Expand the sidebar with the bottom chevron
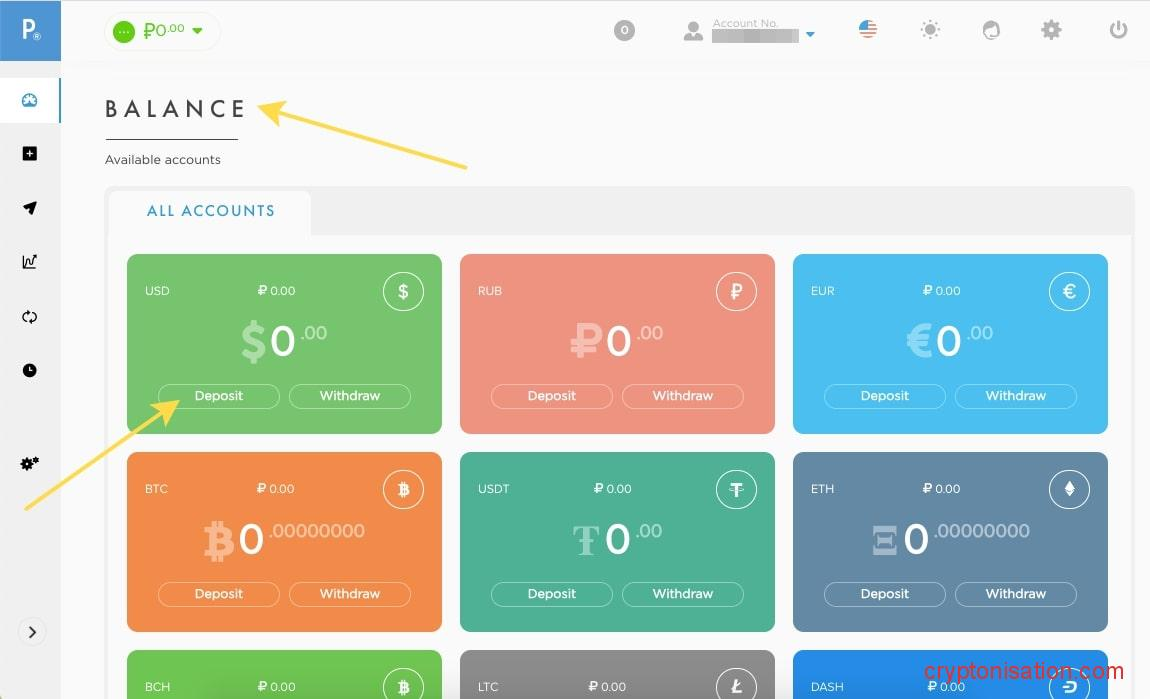The height and width of the screenshot is (699, 1150). coord(32,632)
